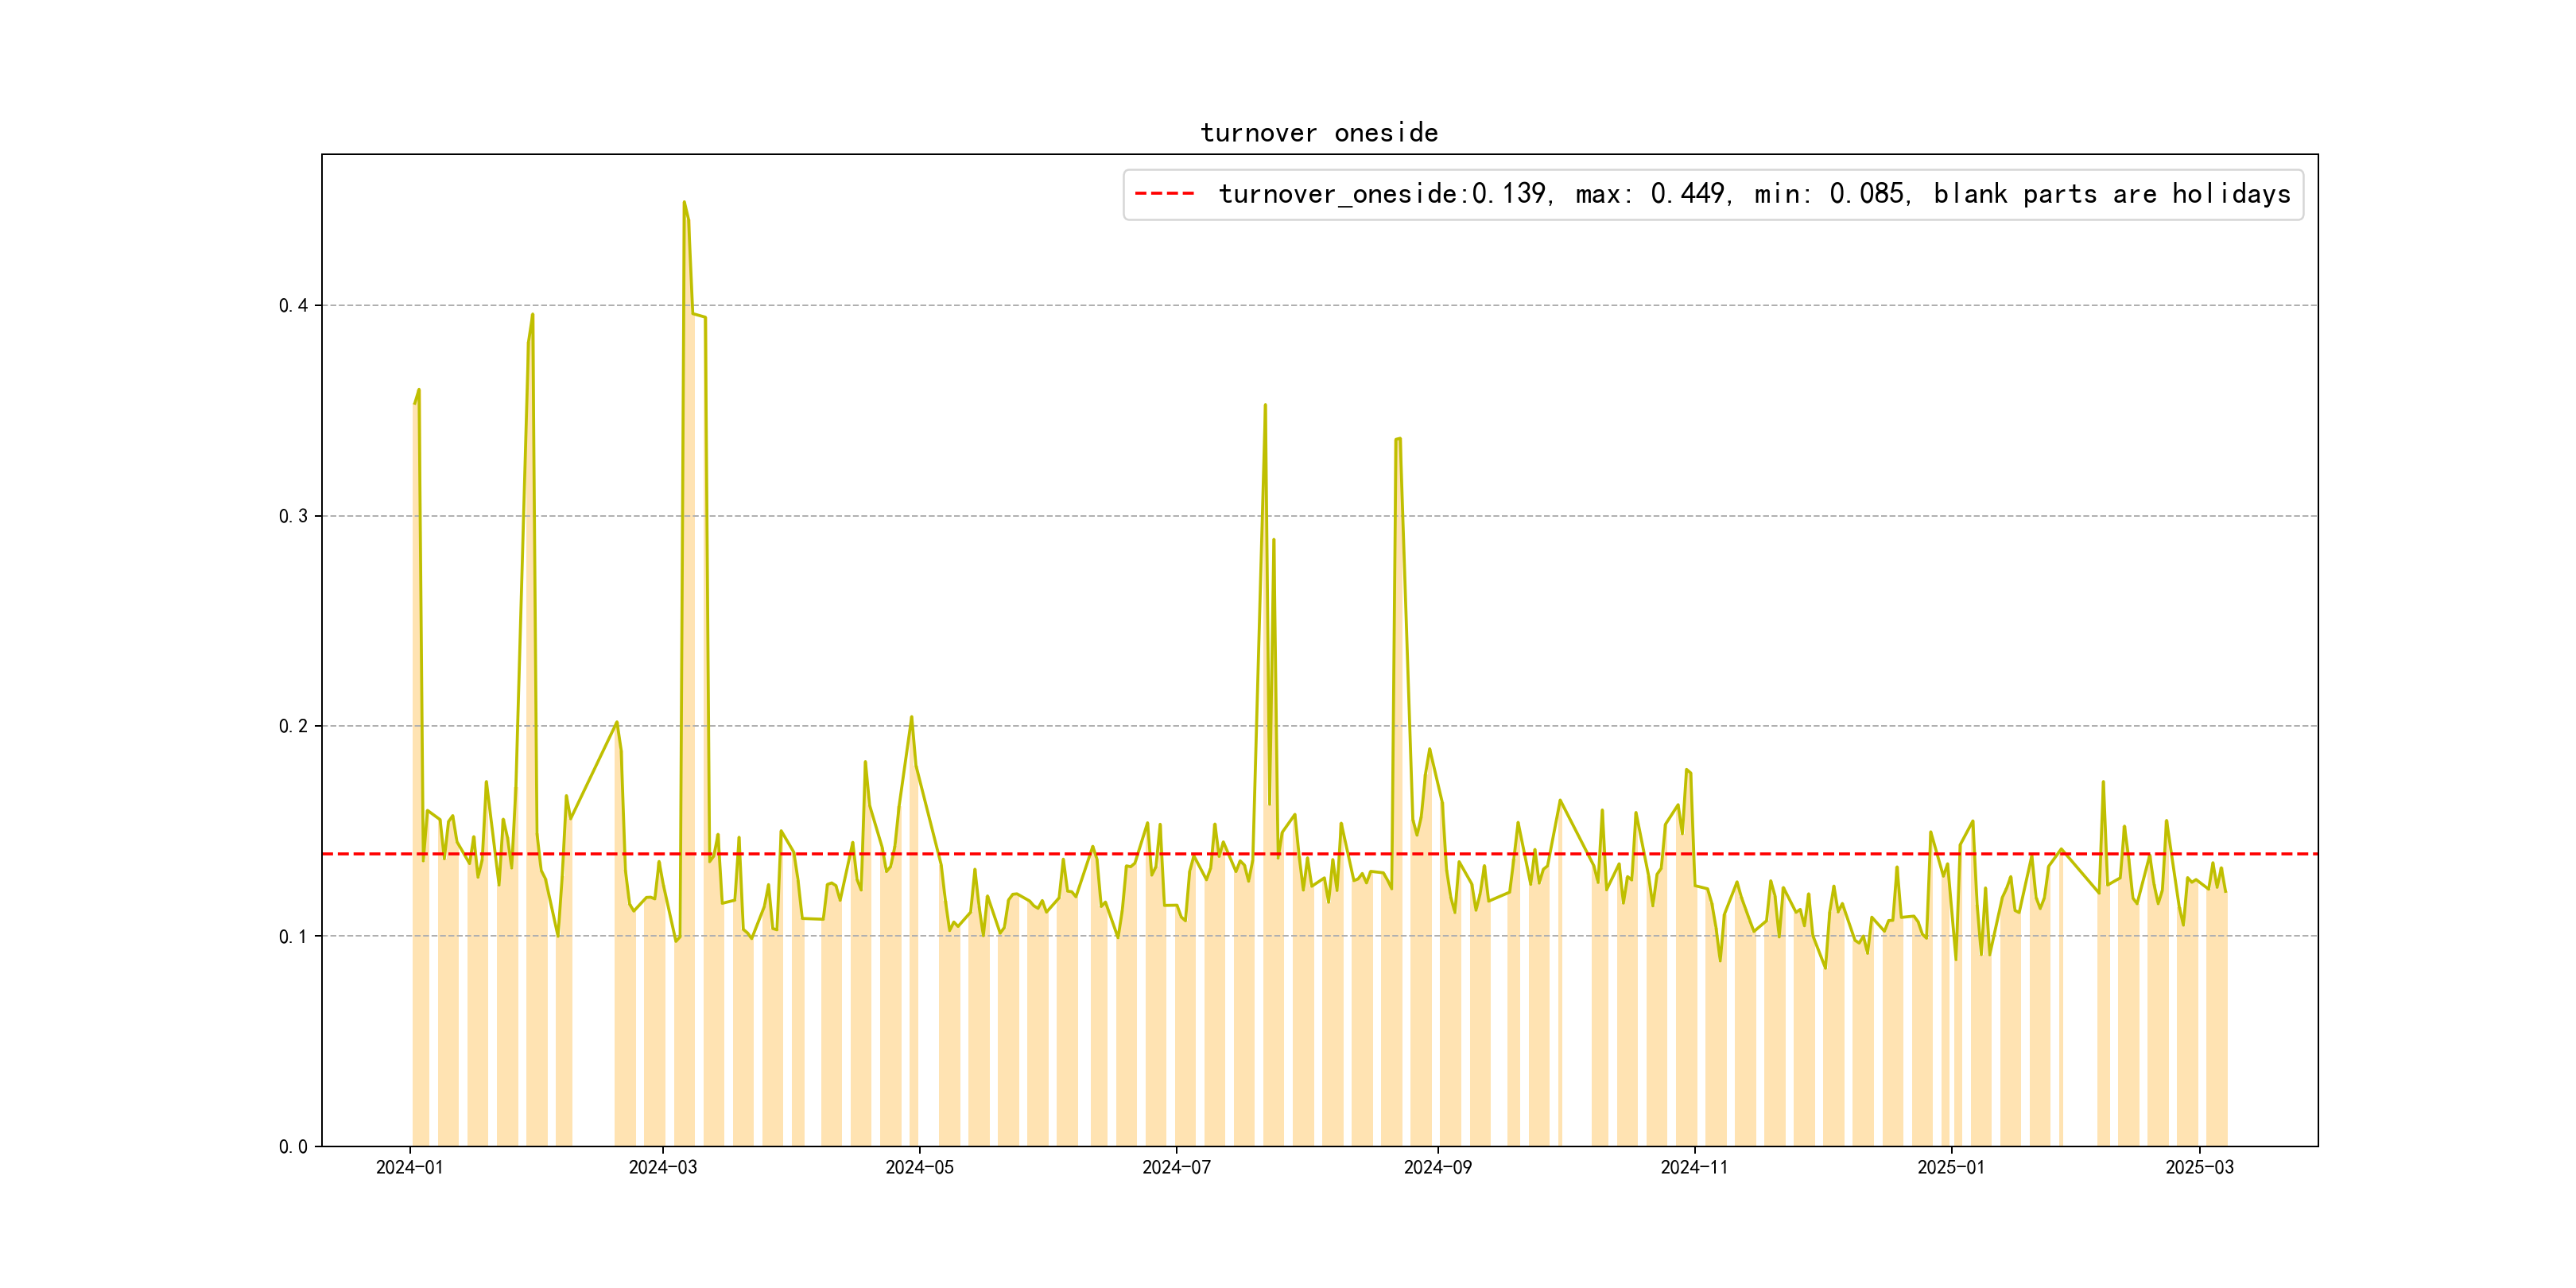Click the 0.0 y-axis tick label
The width and height of the screenshot is (2576, 1288).
click(x=293, y=1147)
